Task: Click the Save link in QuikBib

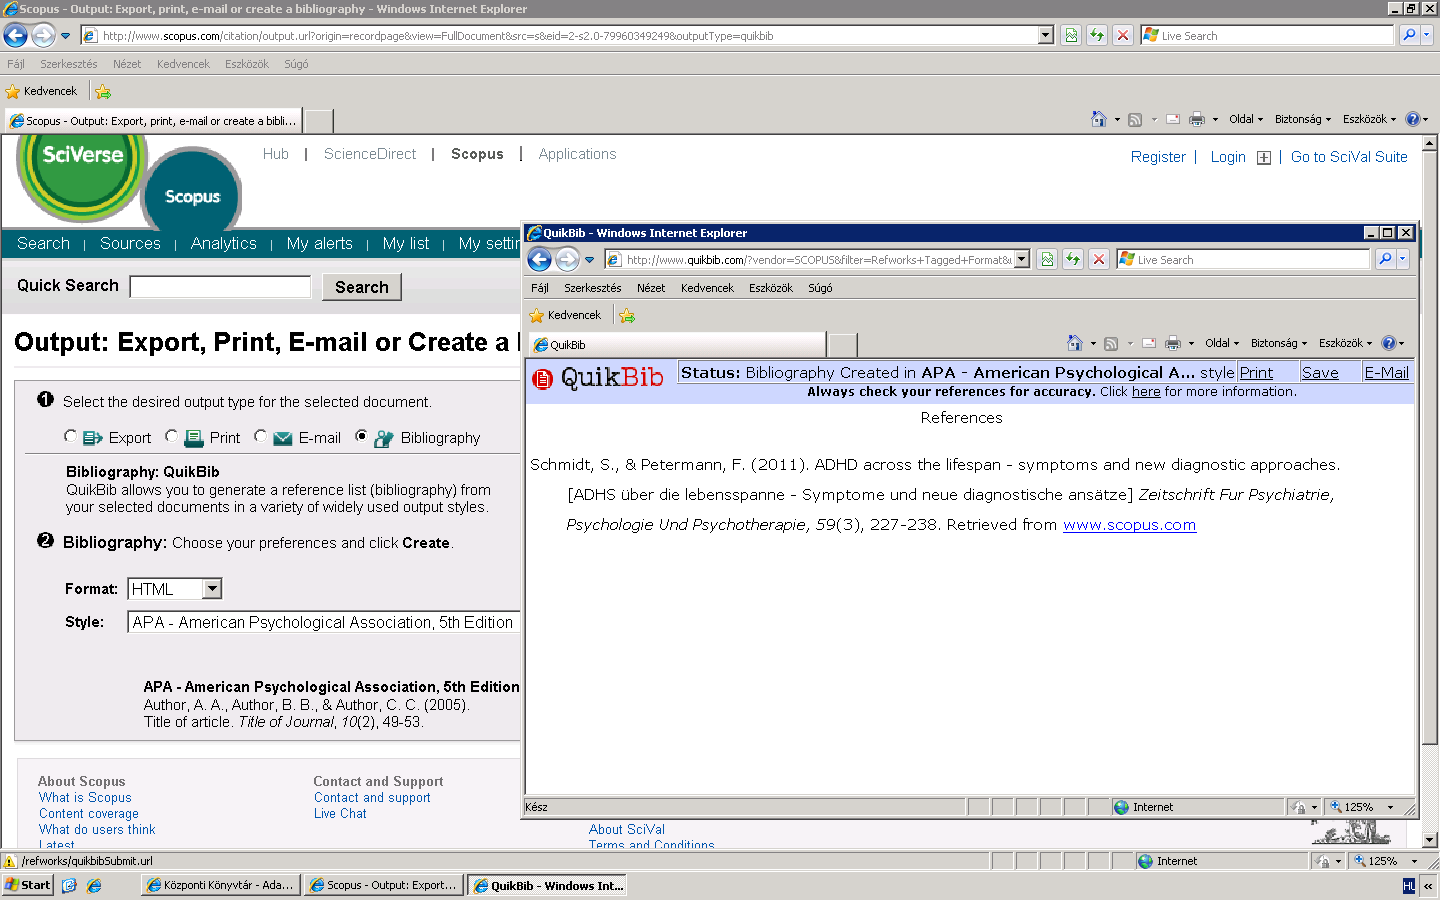Action: coord(1320,372)
